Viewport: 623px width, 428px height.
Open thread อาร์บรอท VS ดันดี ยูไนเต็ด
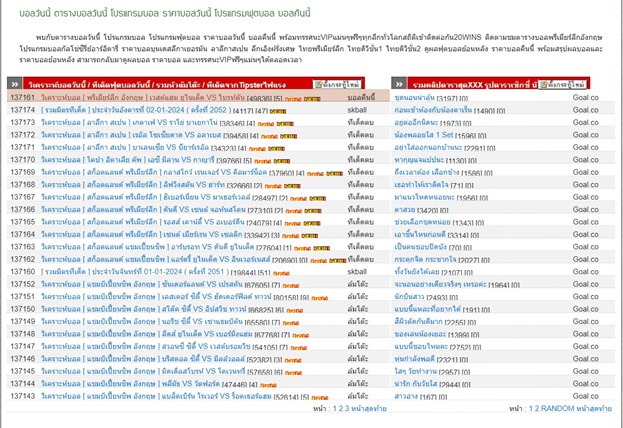coord(147,247)
